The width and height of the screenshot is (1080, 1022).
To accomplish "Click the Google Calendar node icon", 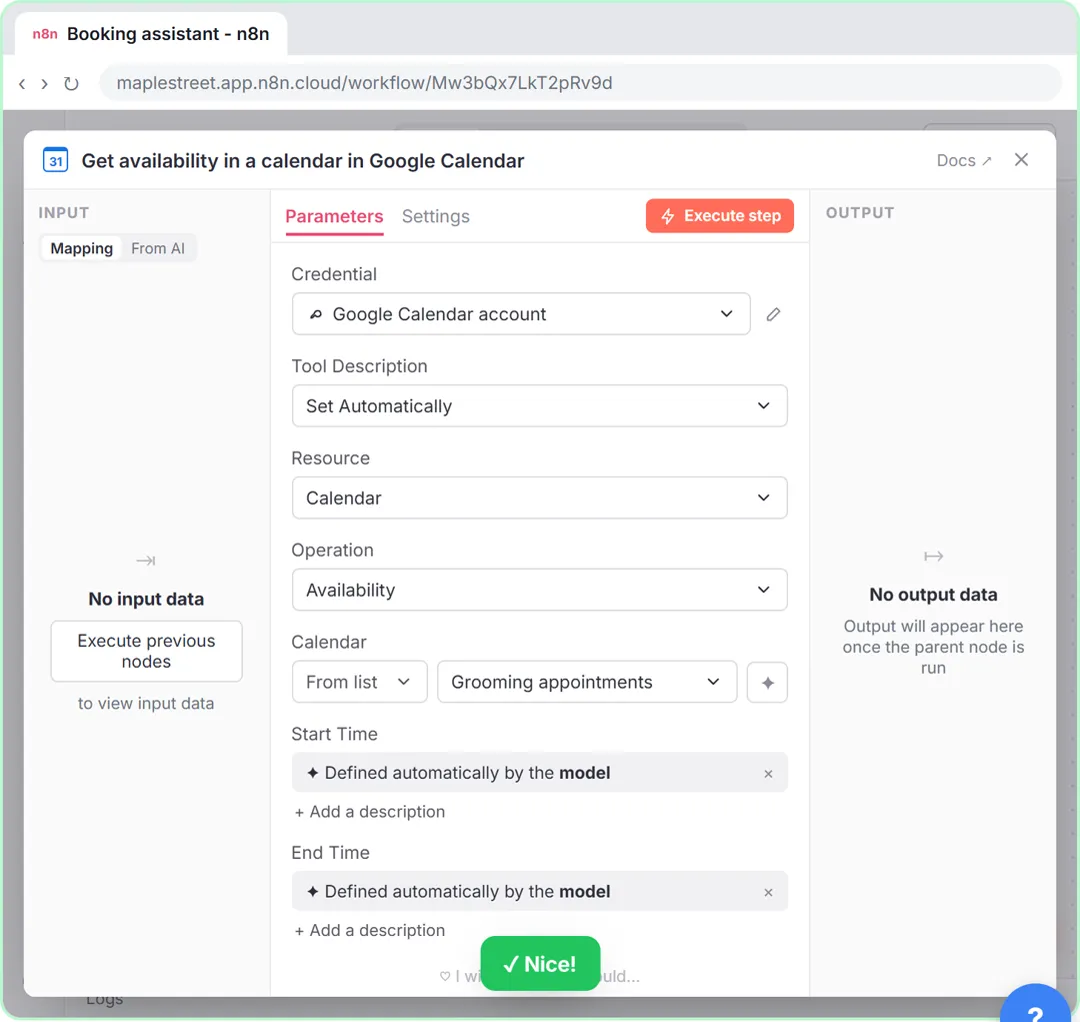I will point(55,160).
